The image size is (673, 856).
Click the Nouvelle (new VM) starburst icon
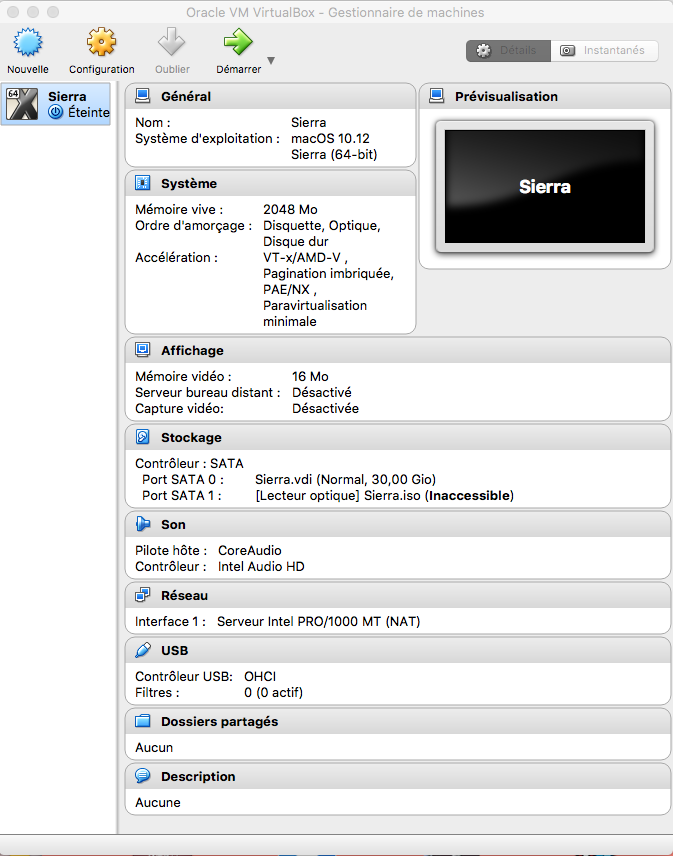click(x=27, y=42)
